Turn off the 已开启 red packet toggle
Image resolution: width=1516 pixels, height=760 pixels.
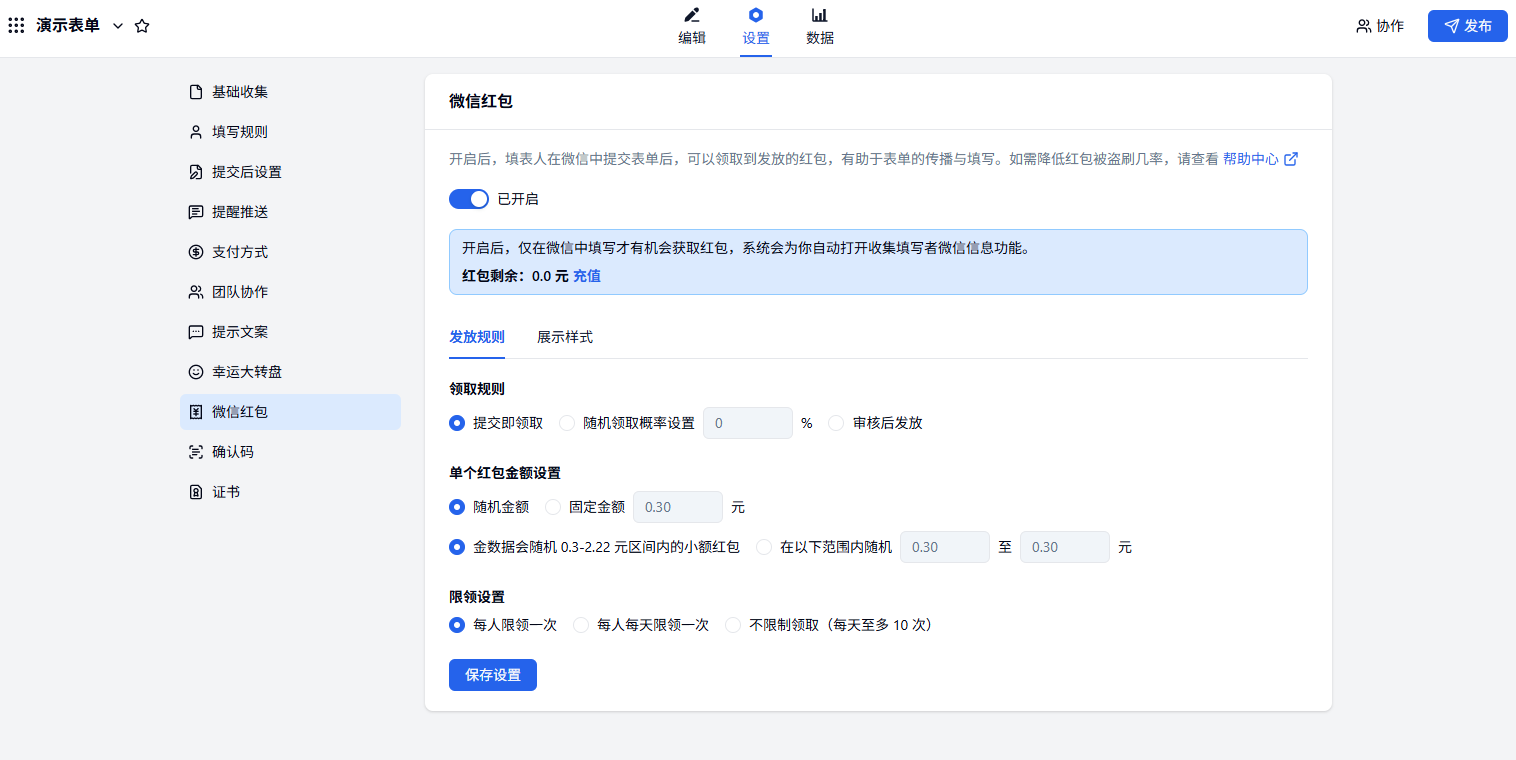469,199
